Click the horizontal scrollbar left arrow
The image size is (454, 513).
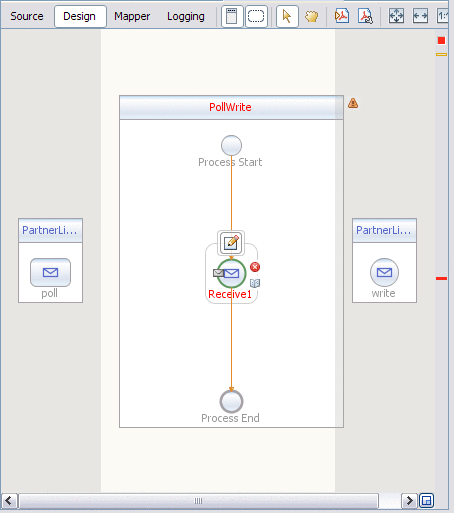point(9,501)
